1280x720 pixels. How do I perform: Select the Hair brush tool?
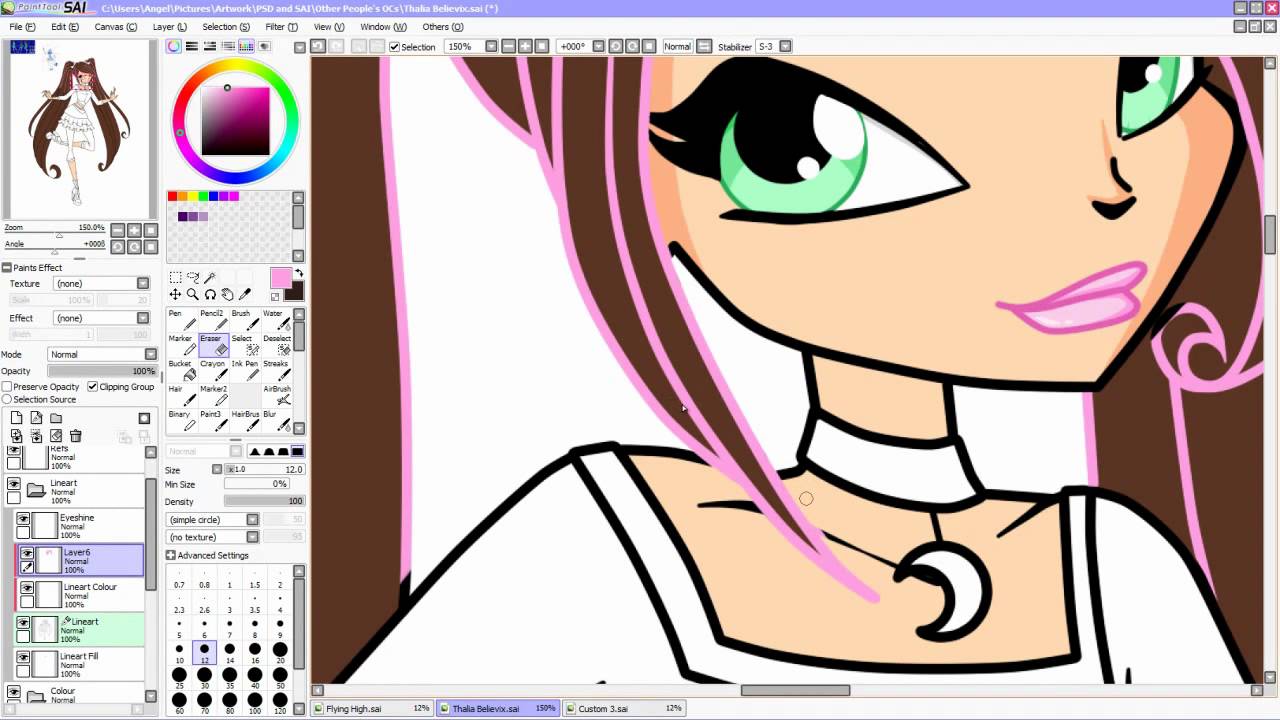coord(181,395)
